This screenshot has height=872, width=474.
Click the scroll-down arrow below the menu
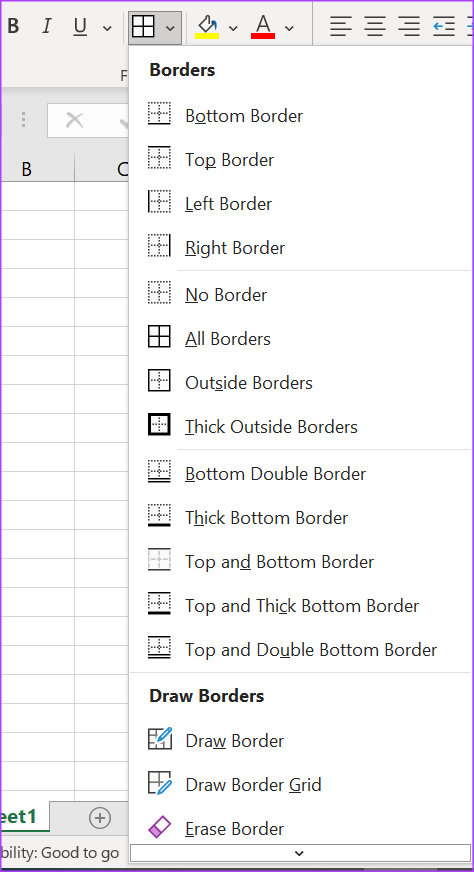click(299, 853)
